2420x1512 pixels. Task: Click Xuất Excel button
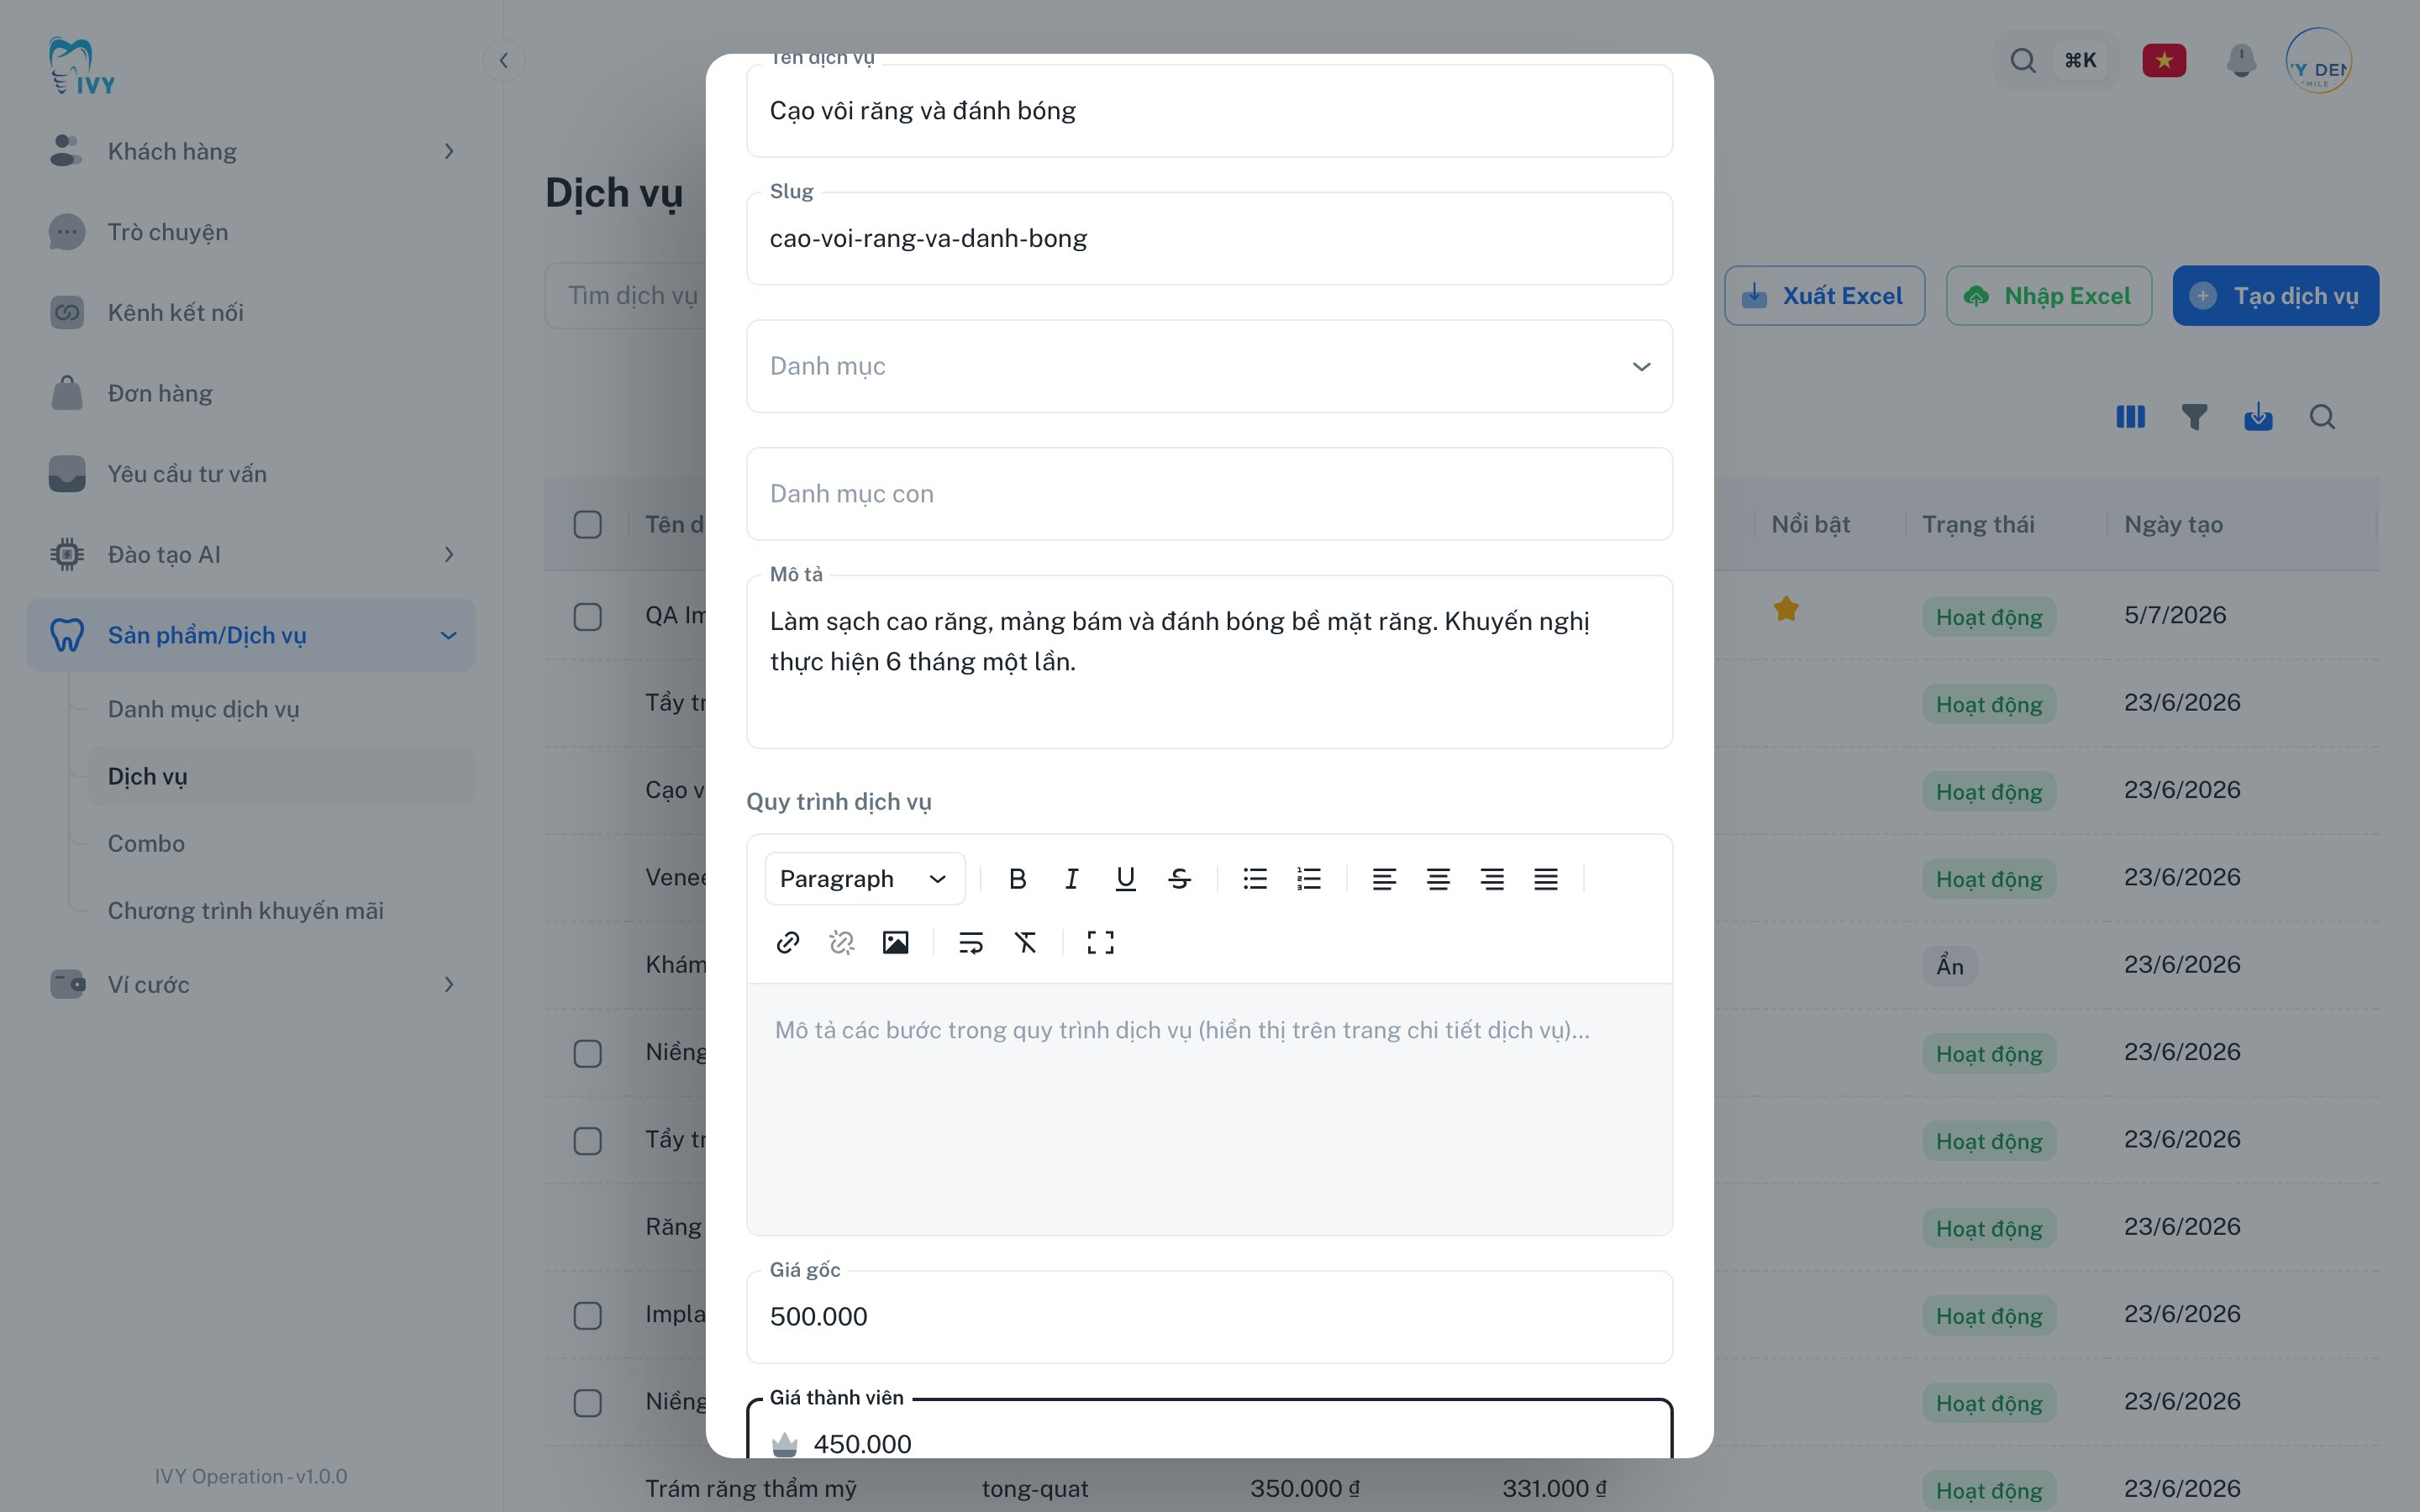(x=1824, y=296)
